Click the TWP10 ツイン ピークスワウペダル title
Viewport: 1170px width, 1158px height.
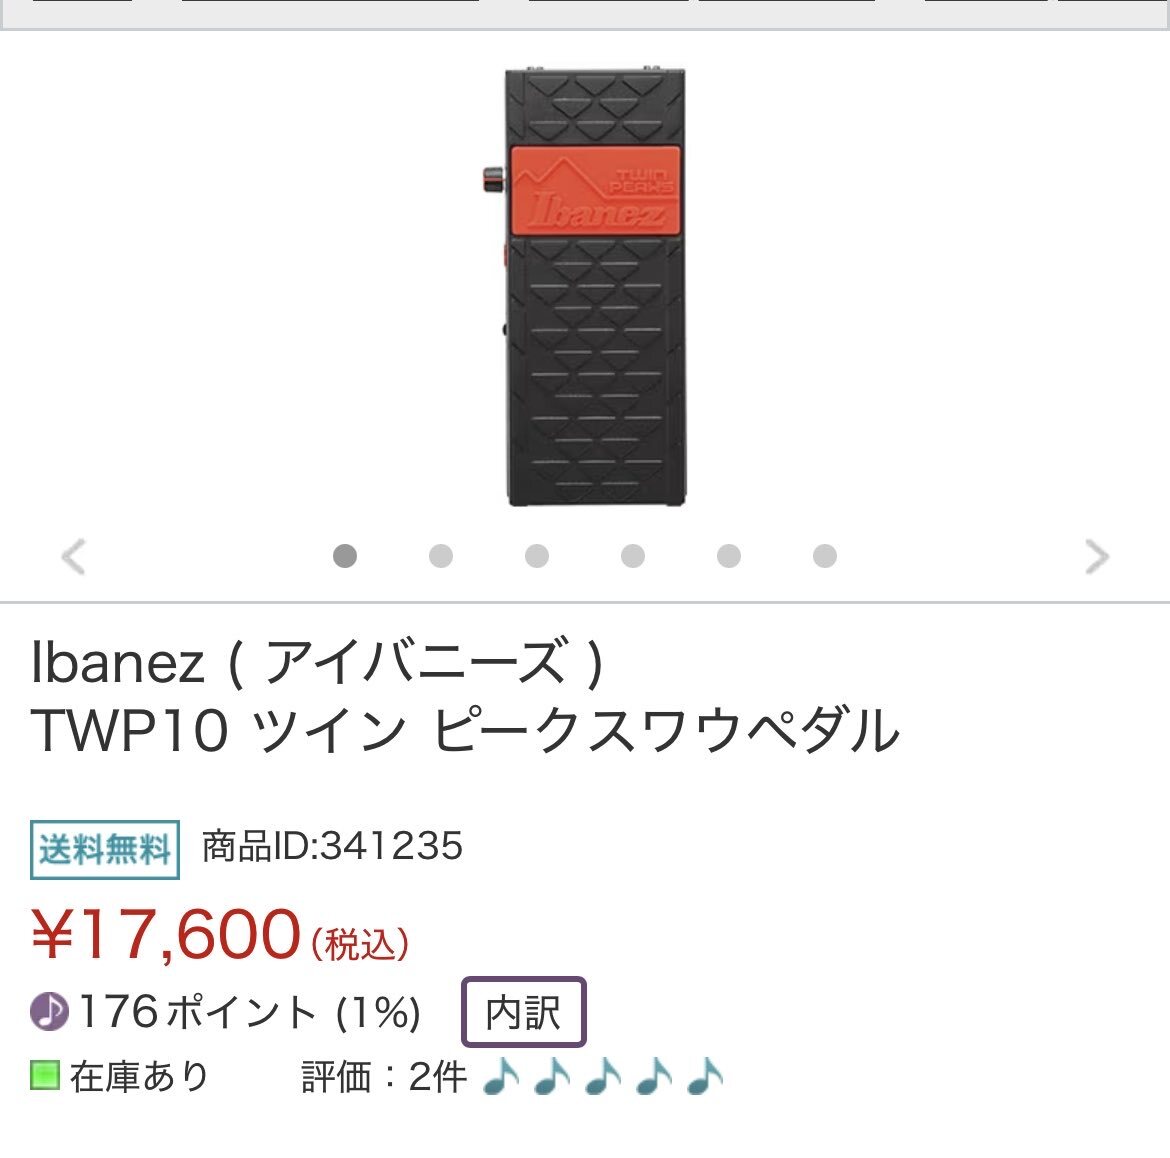point(465,730)
